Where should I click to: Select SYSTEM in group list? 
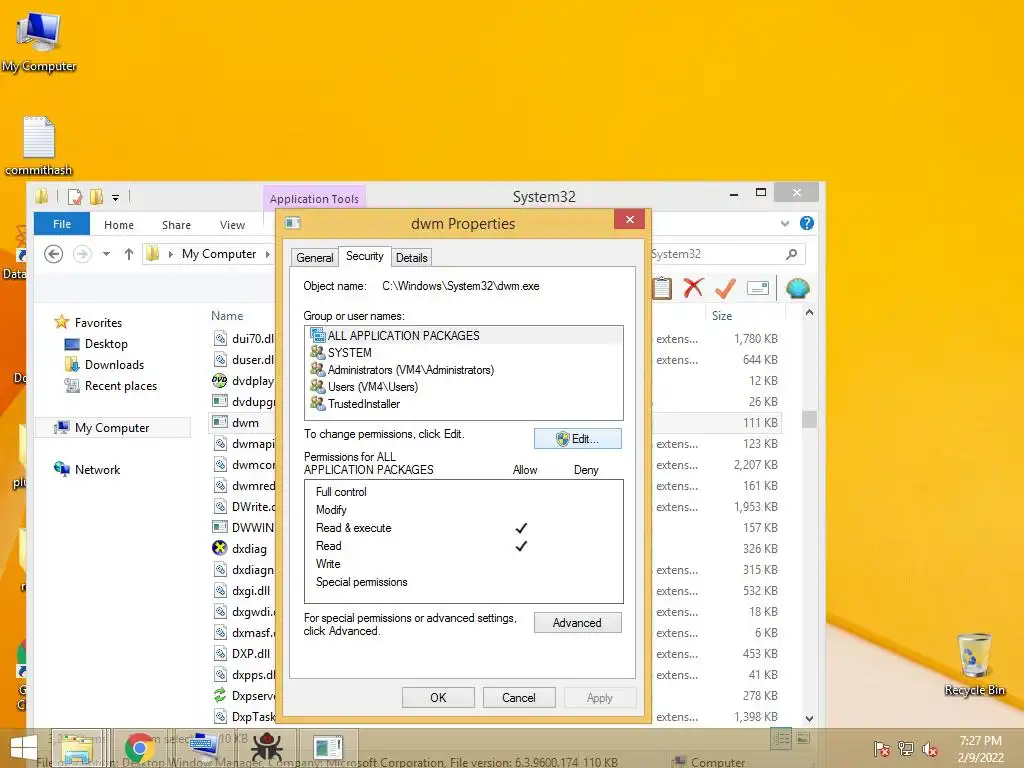pos(464,353)
